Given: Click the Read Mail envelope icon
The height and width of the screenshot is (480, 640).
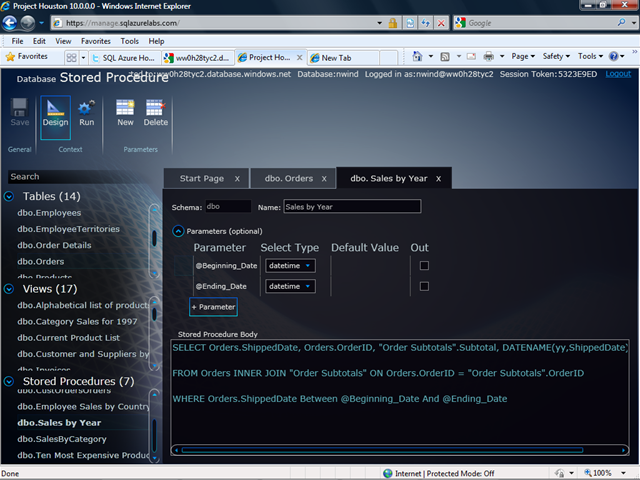Looking at the screenshot, I should coord(471,56).
